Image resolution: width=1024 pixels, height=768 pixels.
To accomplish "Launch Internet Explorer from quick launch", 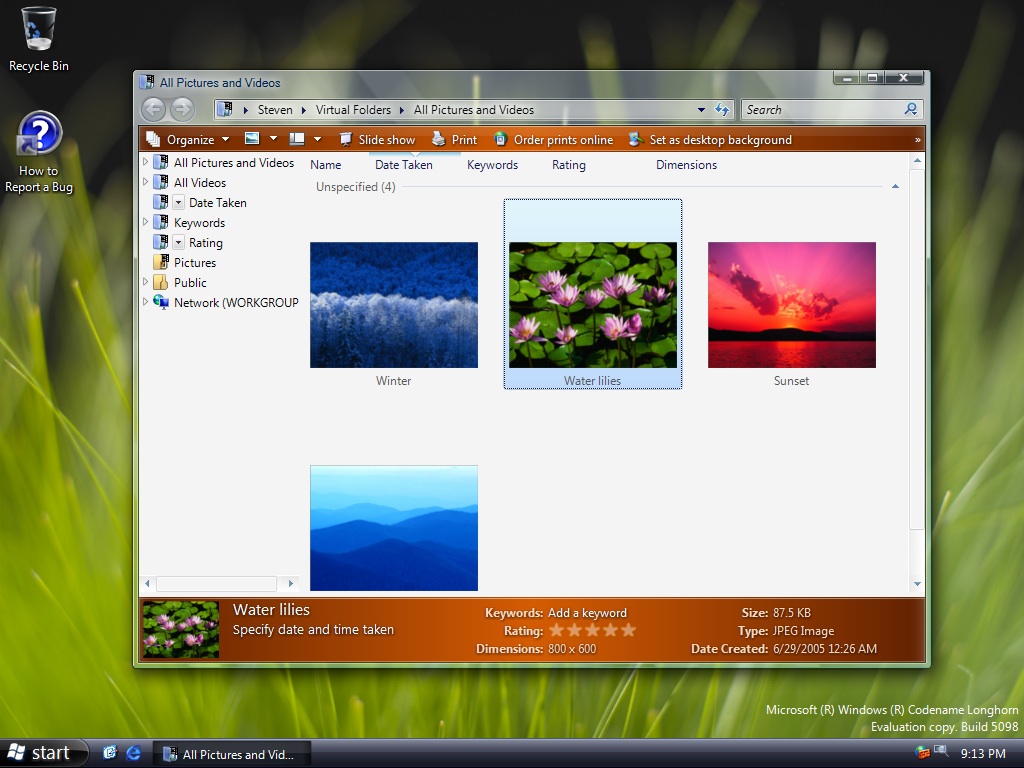I will click(134, 753).
